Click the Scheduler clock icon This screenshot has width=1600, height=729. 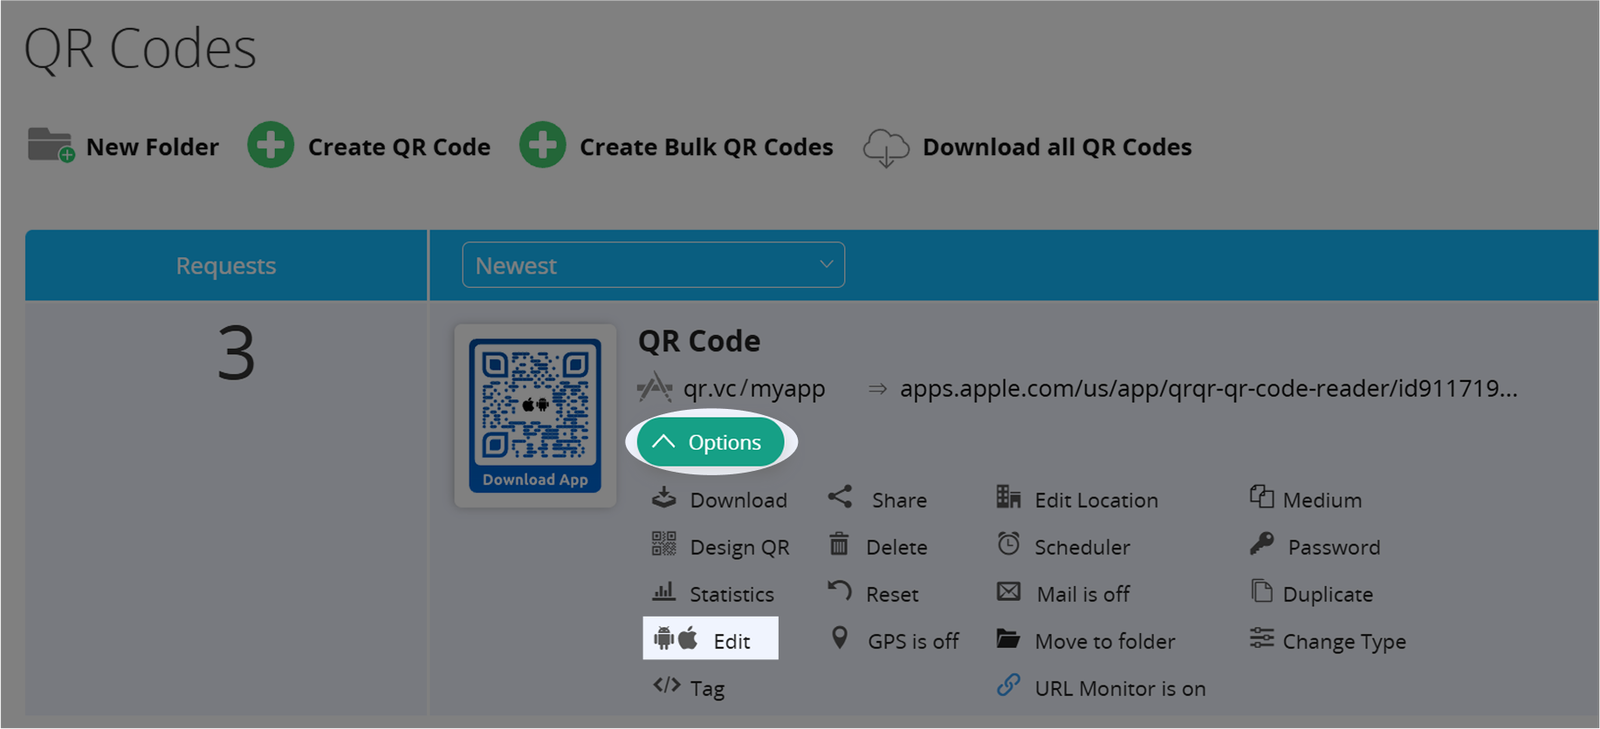click(x=1009, y=543)
